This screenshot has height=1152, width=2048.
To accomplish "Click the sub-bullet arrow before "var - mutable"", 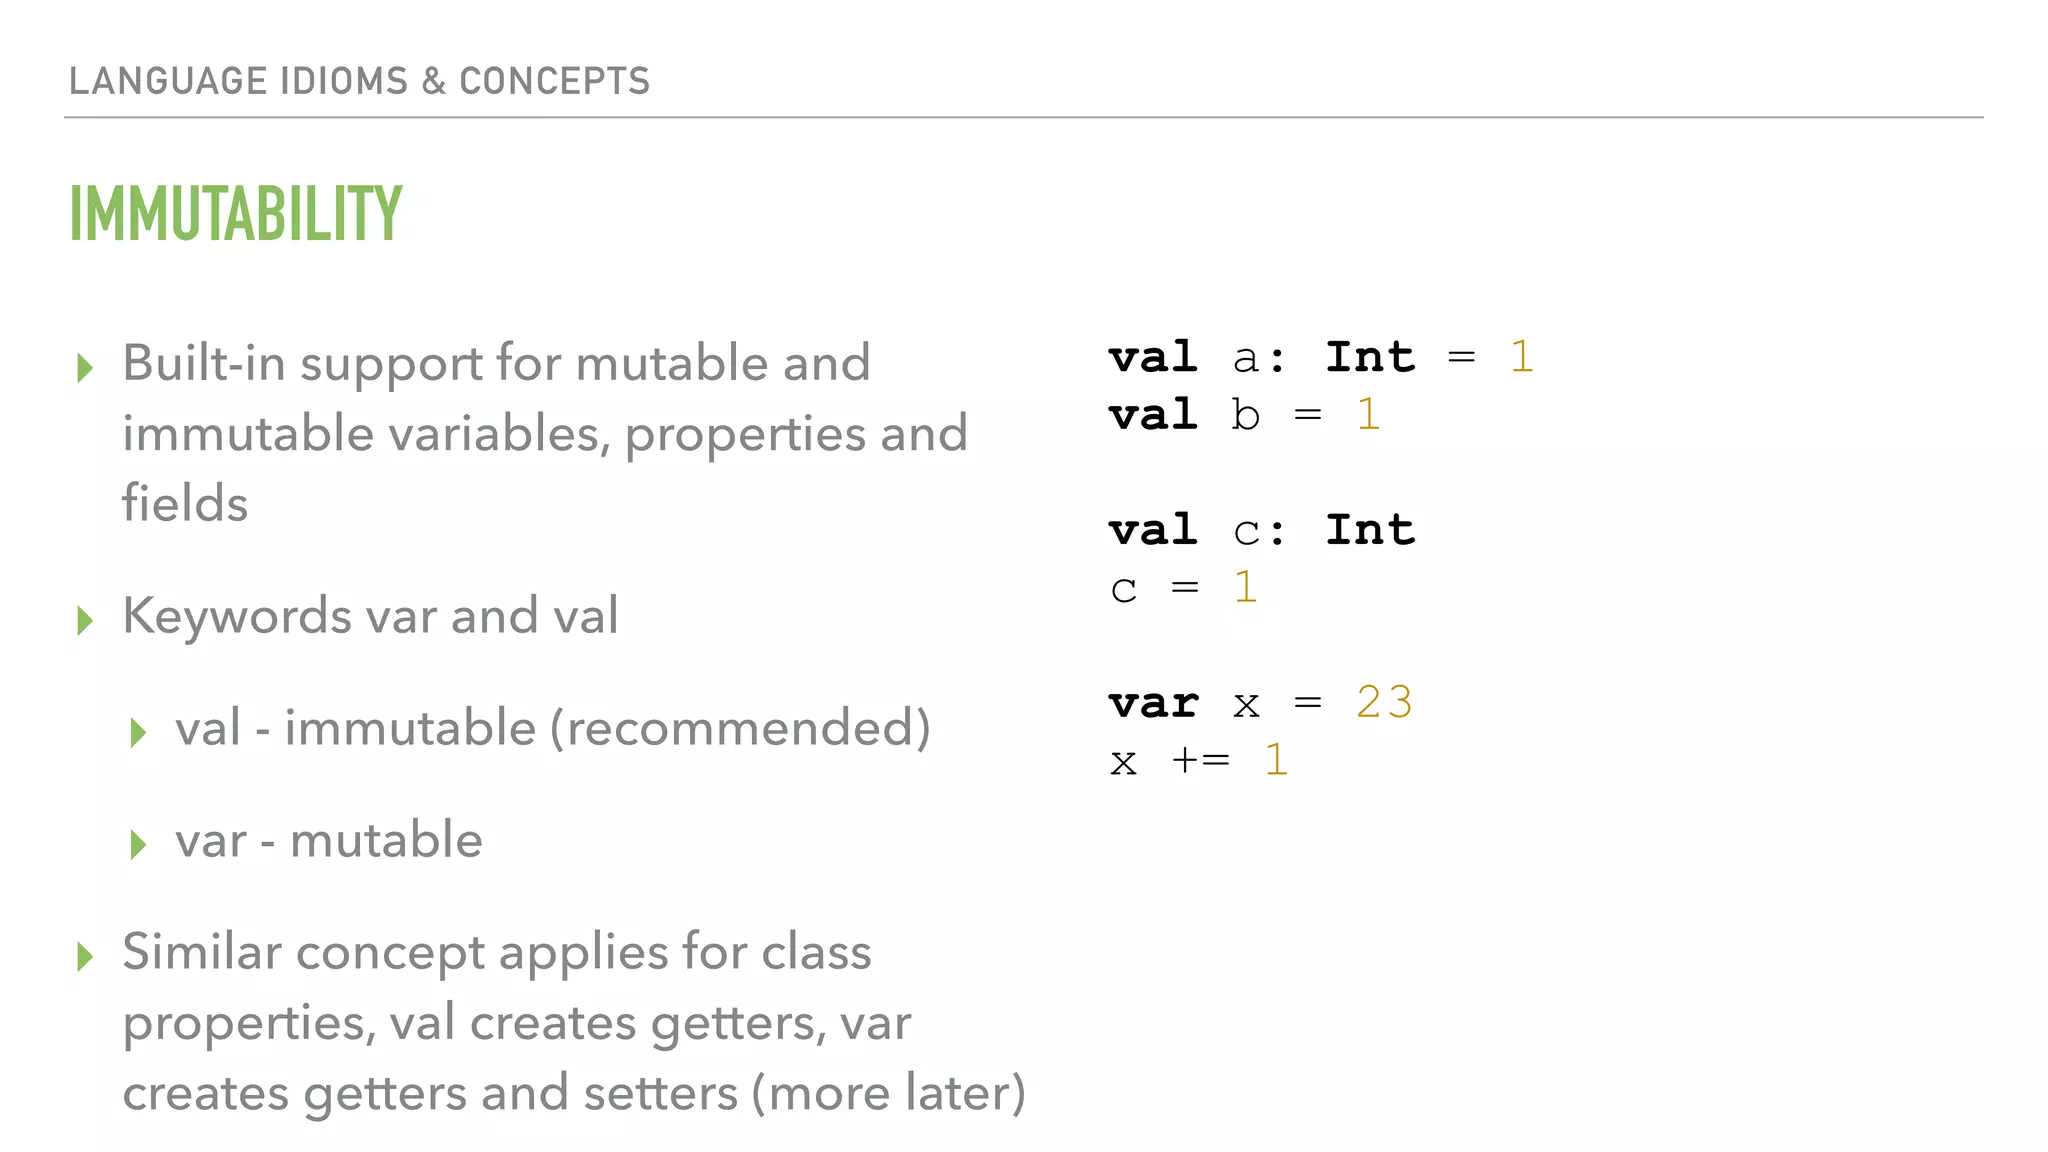I will pos(138,844).
